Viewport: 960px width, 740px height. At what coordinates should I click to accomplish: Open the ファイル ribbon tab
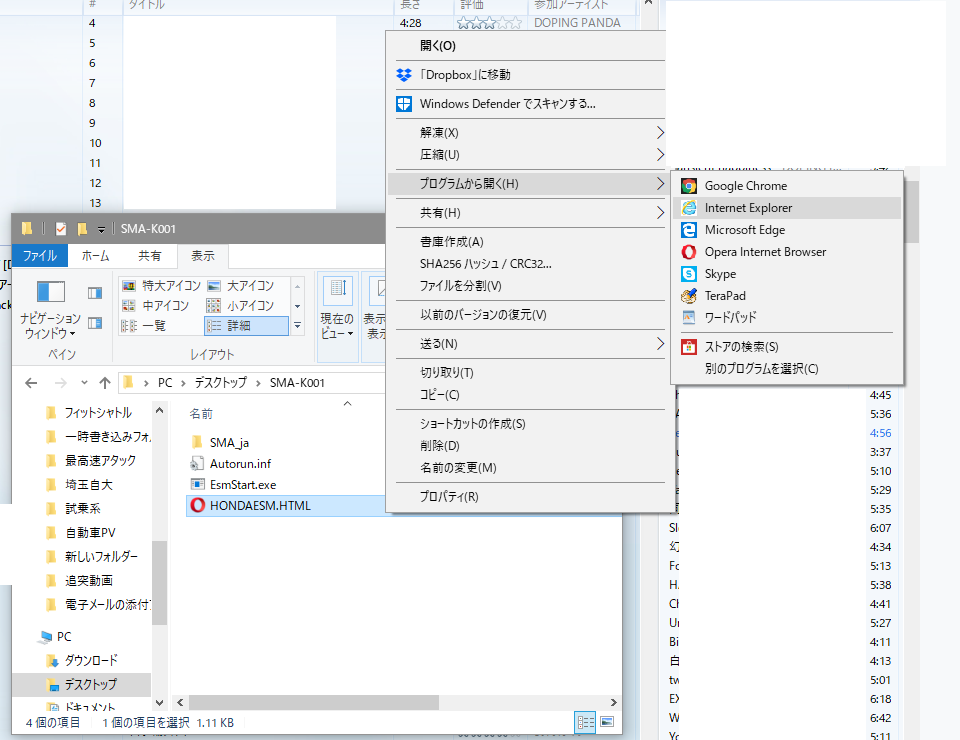coord(40,256)
